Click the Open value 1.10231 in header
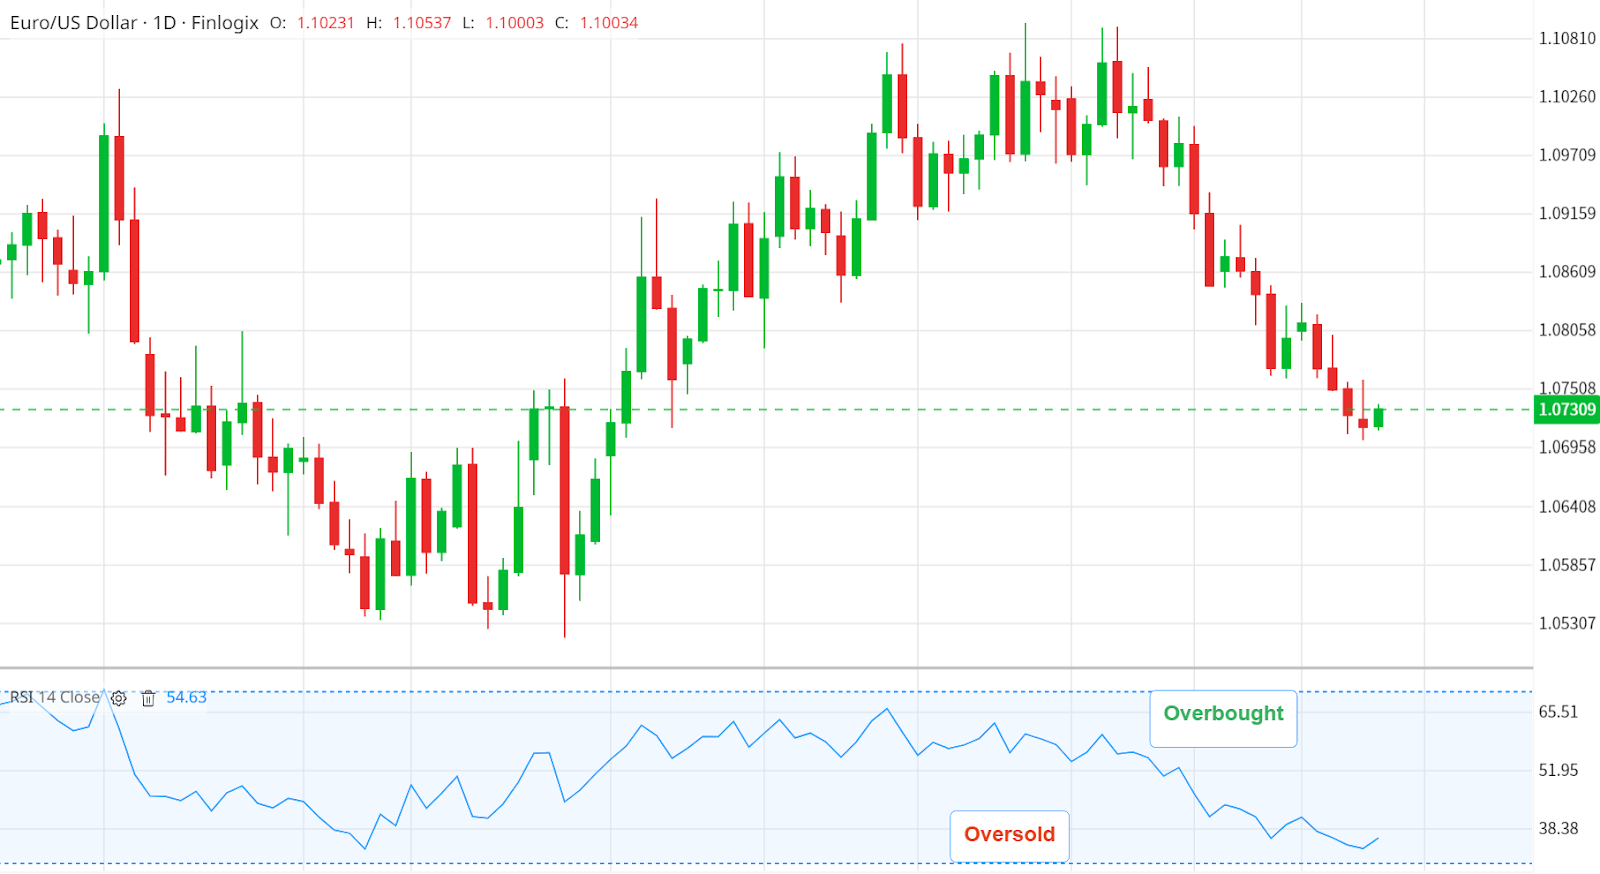The width and height of the screenshot is (1600, 874). [x=325, y=23]
